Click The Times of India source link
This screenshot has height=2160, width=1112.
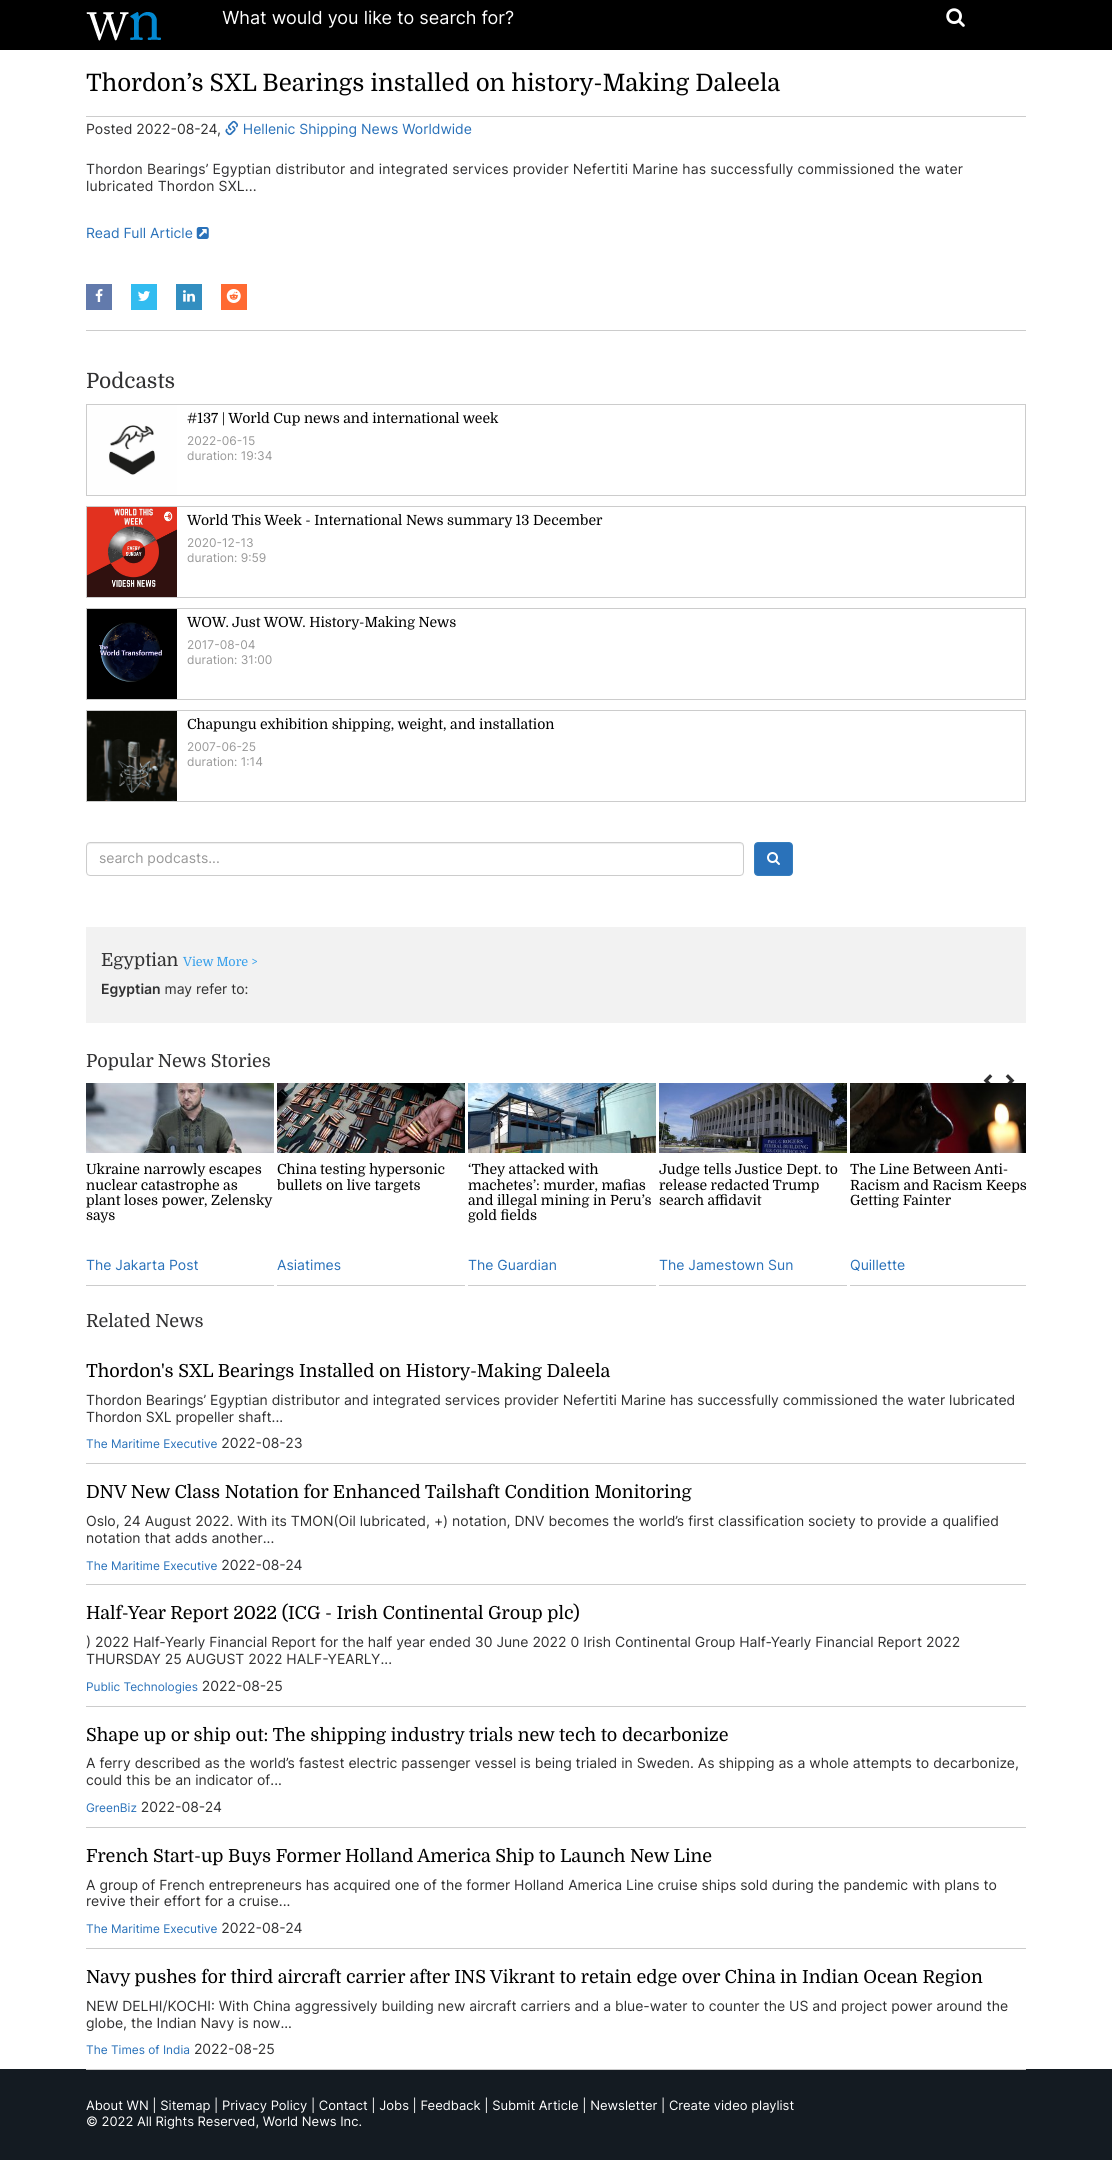click(138, 2050)
